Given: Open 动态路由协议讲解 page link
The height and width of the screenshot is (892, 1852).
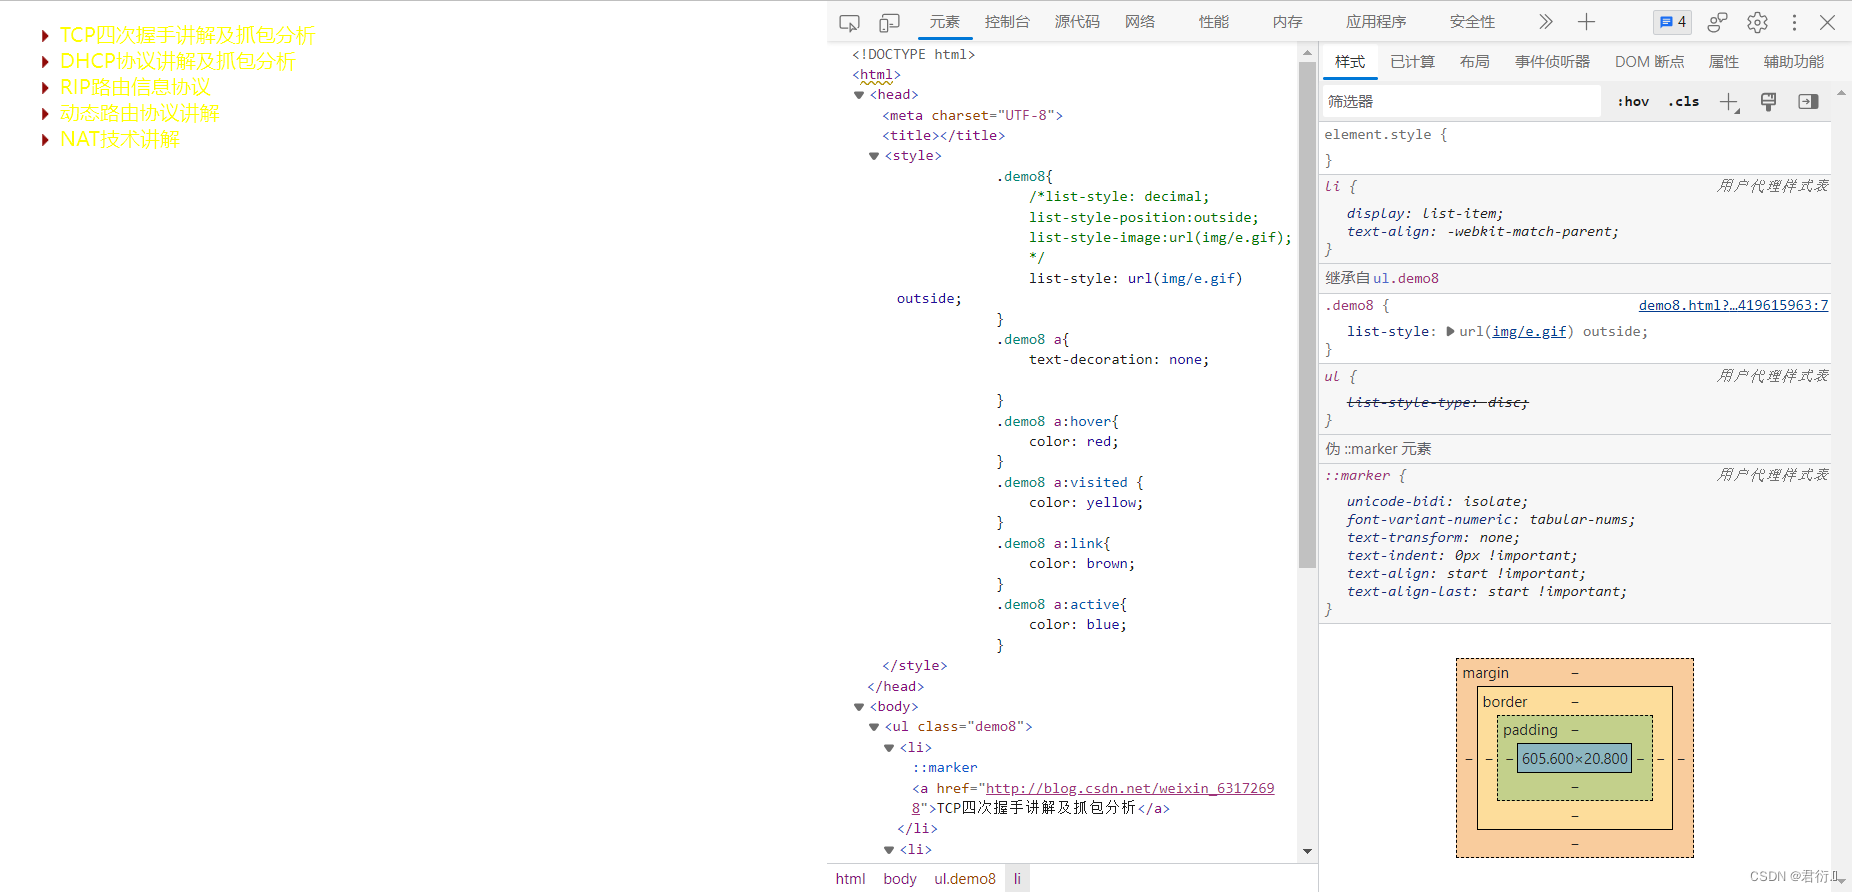Looking at the screenshot, I should click(x=139, y=113).
